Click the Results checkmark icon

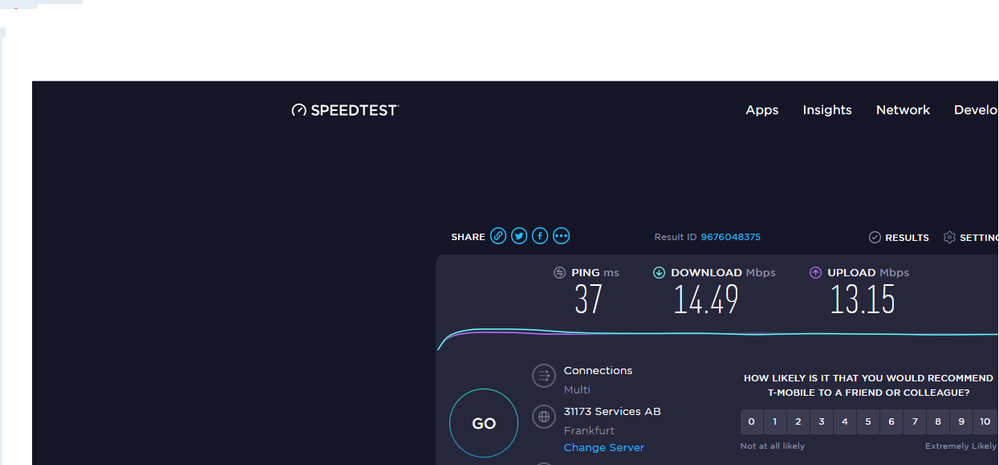tap(875, 238)
